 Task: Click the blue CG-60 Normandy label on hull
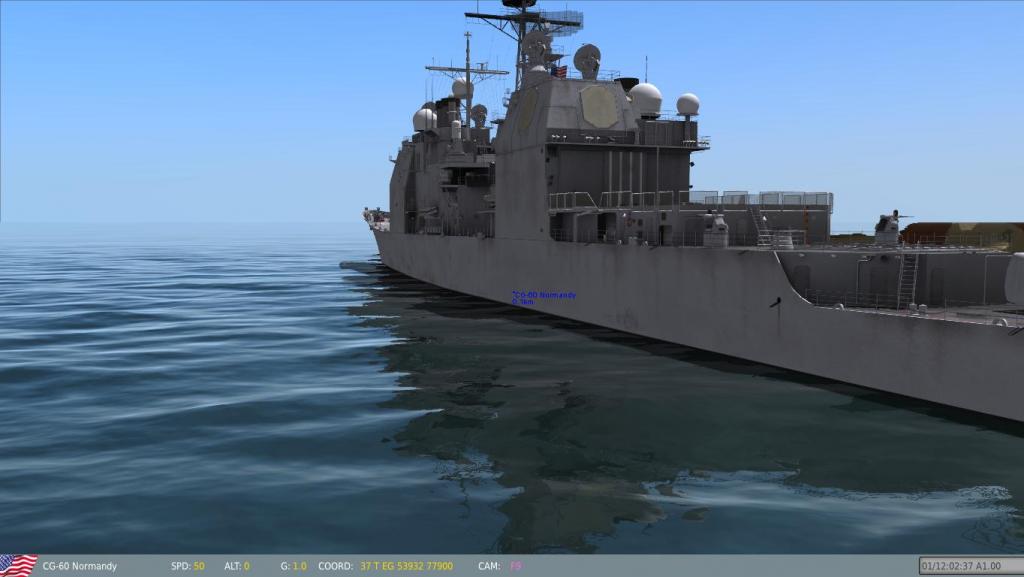543,297
